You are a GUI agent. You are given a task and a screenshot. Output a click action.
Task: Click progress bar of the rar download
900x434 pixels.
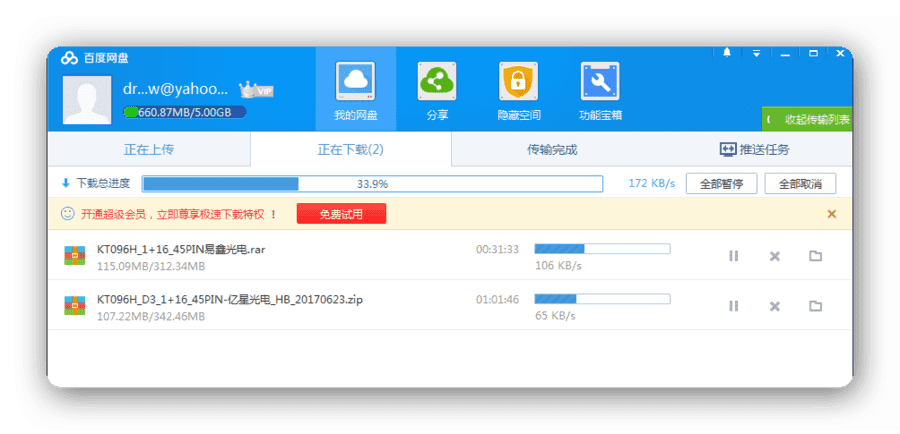click(x=602, y=249)
